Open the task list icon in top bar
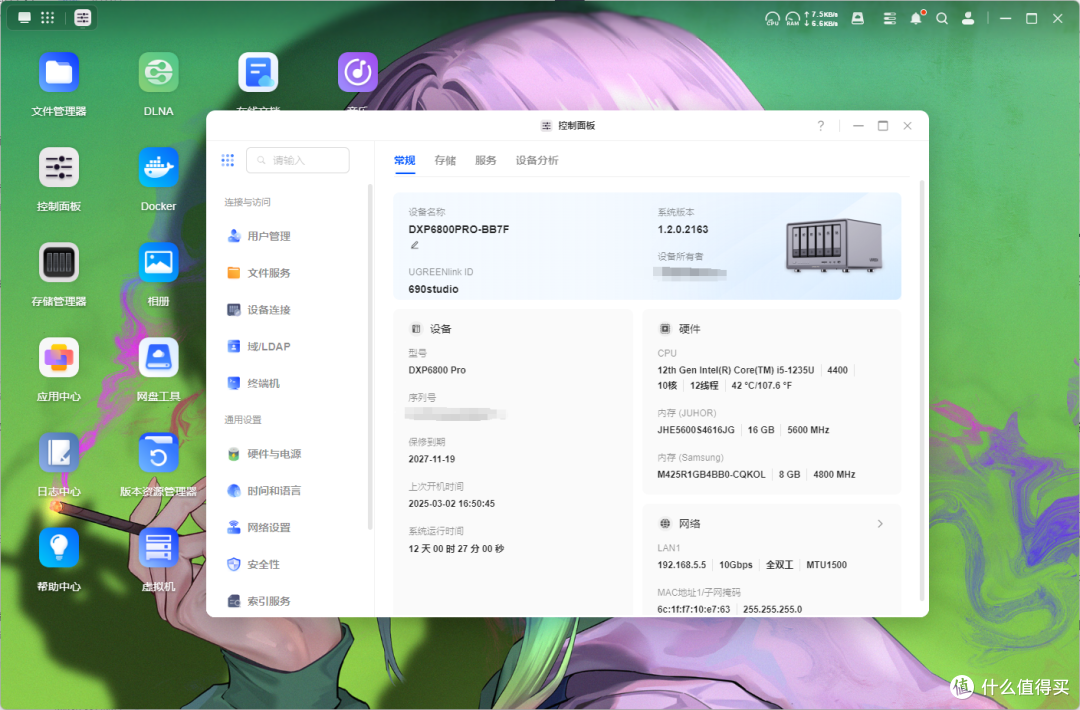1080x710 pixels. 890,19
